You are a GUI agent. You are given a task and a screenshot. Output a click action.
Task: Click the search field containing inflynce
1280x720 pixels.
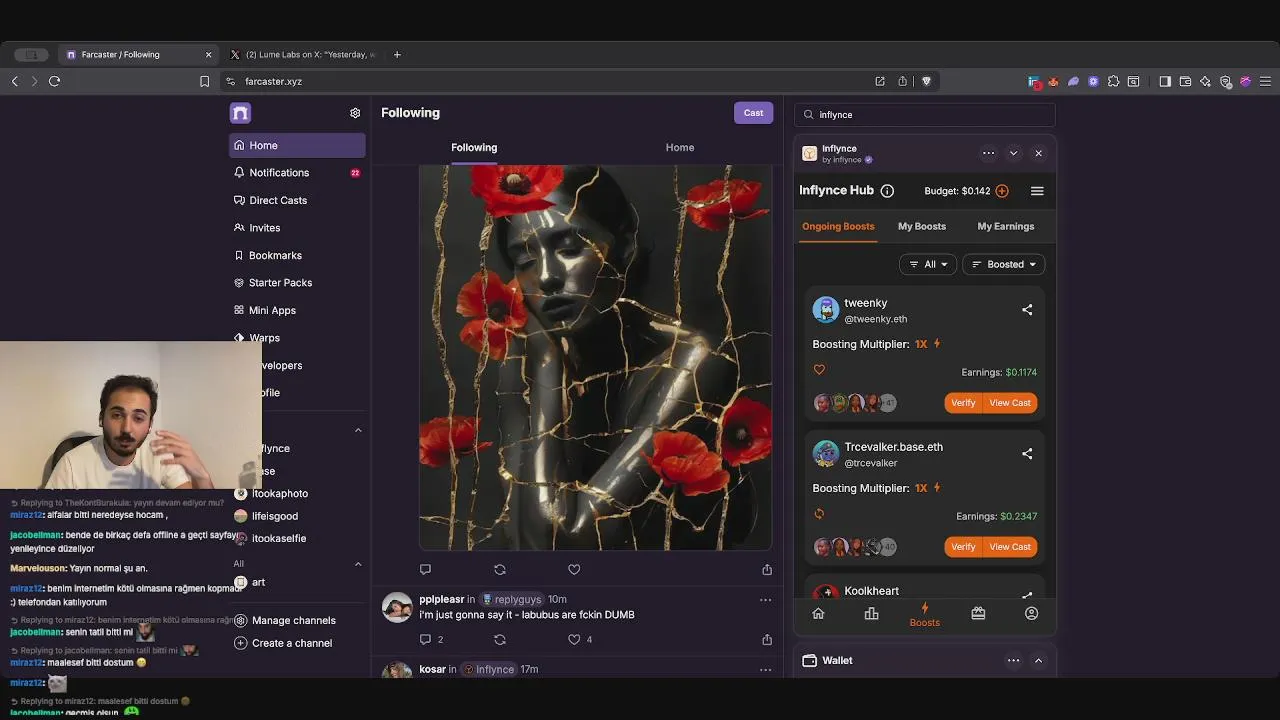[x=925, y=115]
